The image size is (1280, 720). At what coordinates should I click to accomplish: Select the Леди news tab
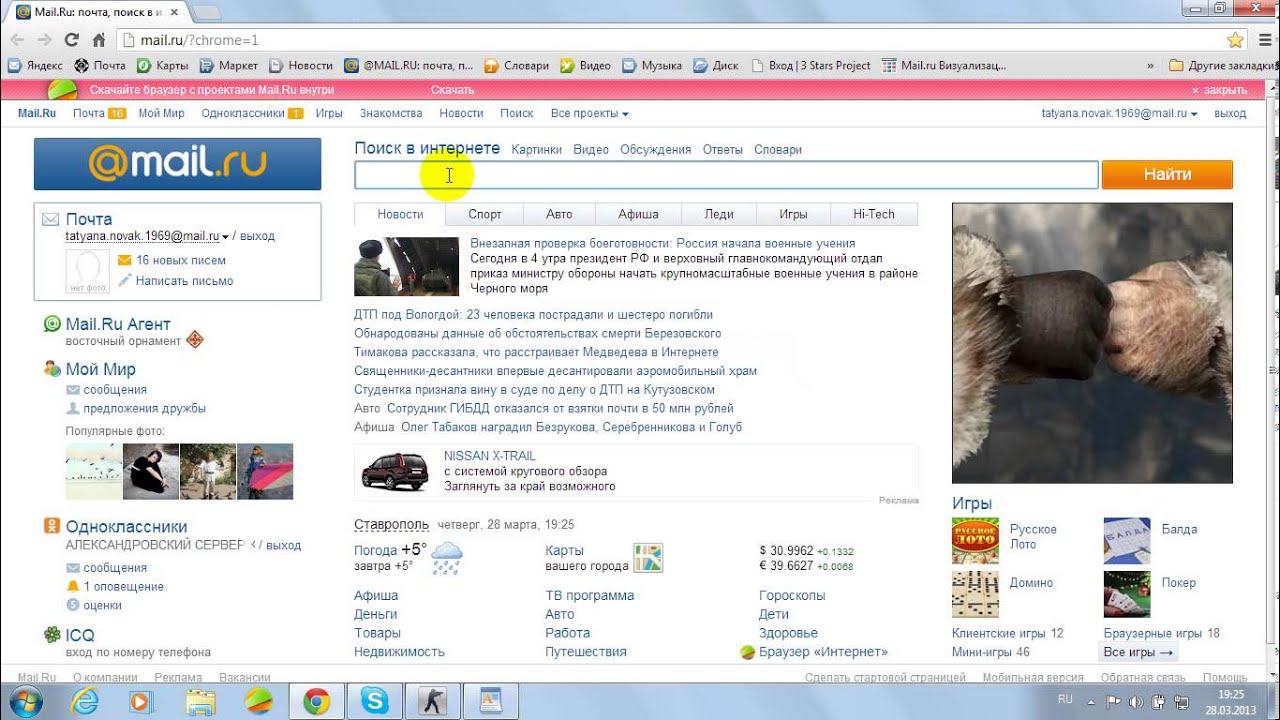coord(718,214)
